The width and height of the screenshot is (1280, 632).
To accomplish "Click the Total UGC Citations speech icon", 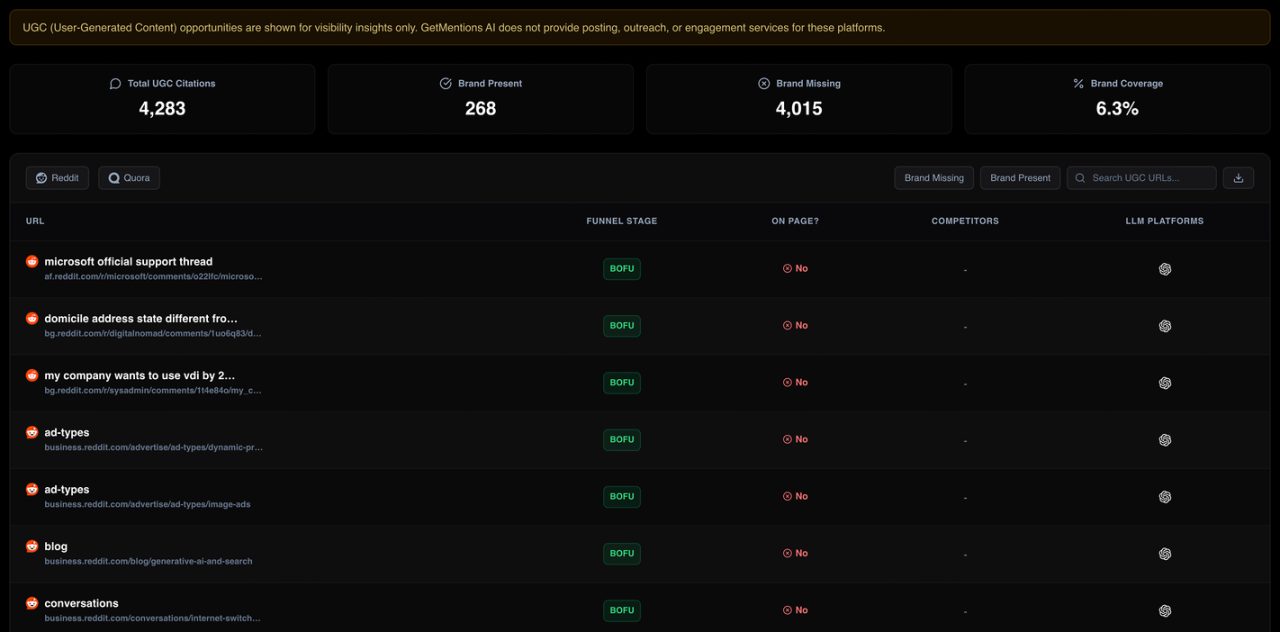I will [x=115, y=84].
